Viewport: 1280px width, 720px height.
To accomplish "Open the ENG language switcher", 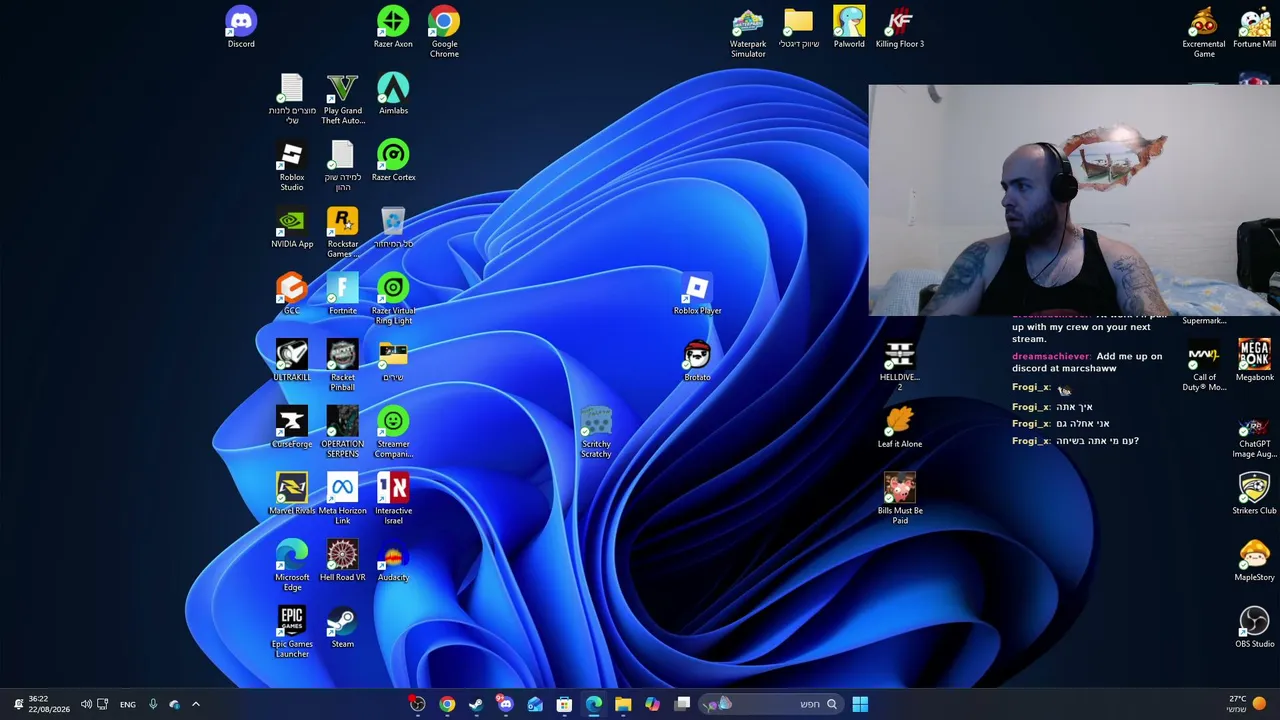I will pyautogui.click(x=128, y=705).
